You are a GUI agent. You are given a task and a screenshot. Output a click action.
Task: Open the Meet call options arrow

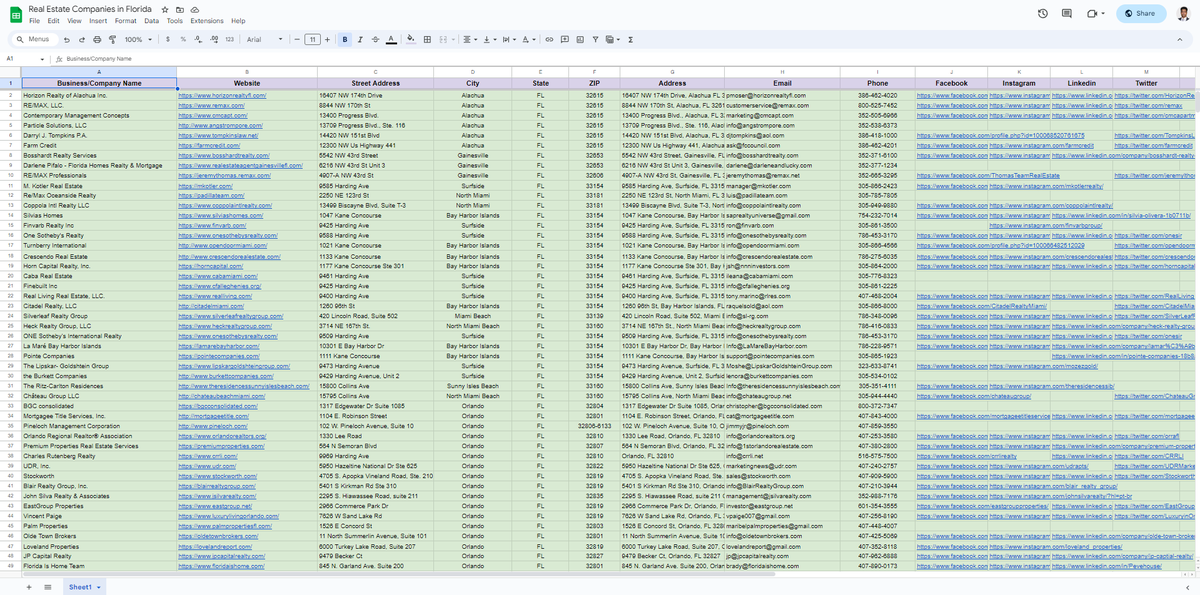click(x=1104, y=13)
